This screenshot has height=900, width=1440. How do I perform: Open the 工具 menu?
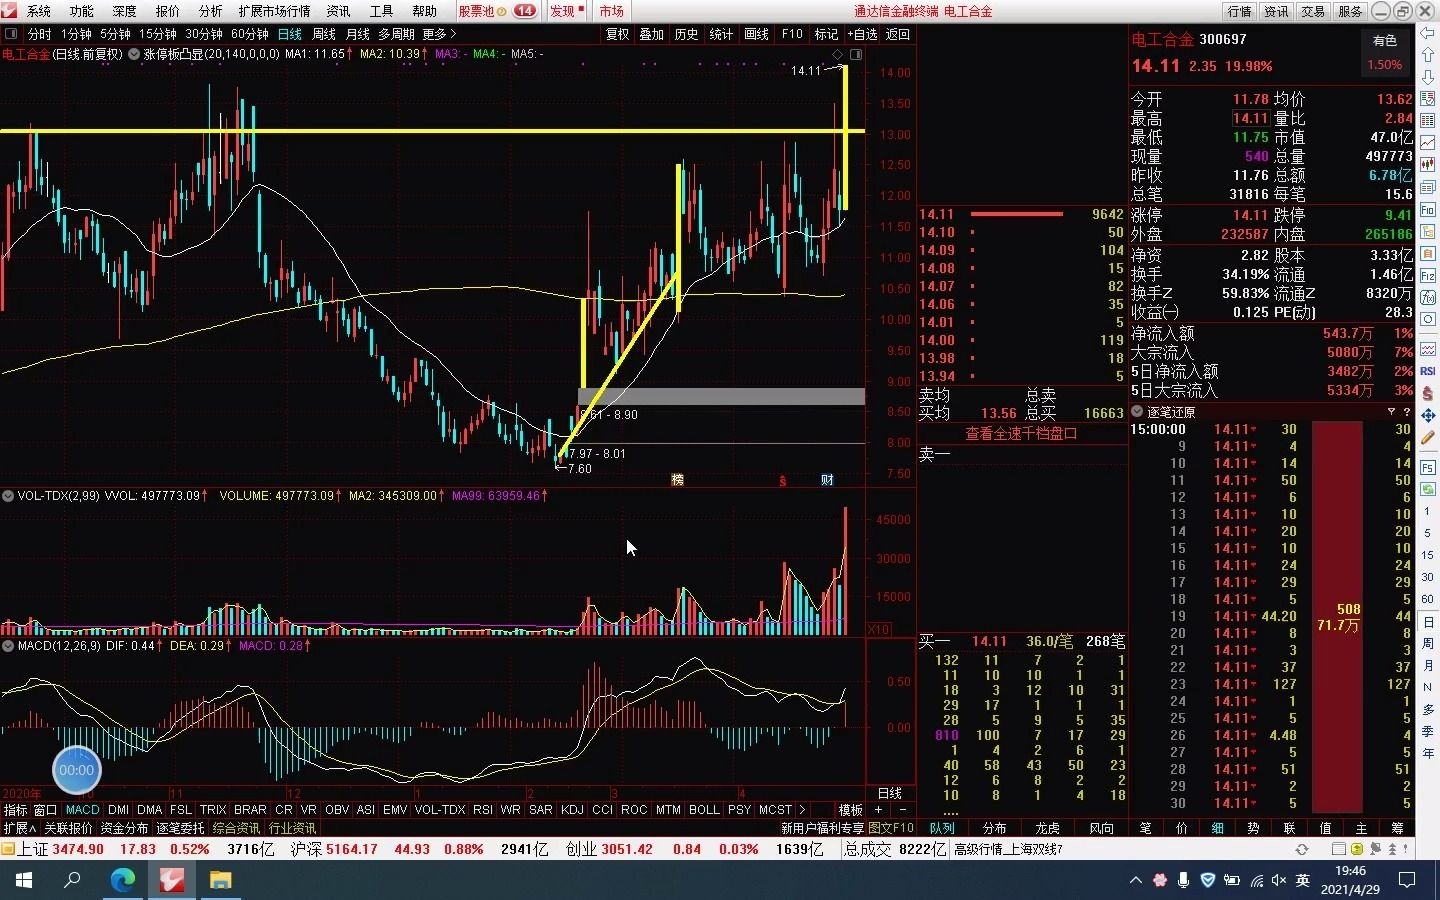[x=381, y=11]
